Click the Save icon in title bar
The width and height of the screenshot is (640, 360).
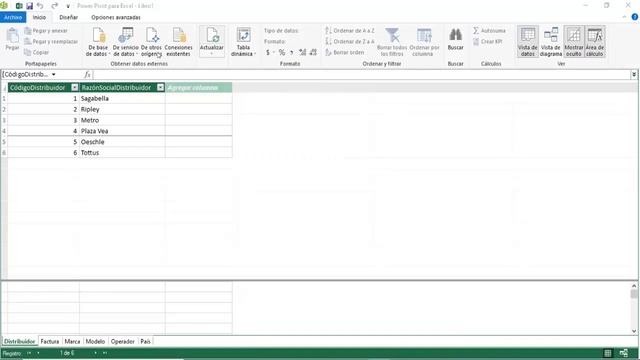click(29, 6)
